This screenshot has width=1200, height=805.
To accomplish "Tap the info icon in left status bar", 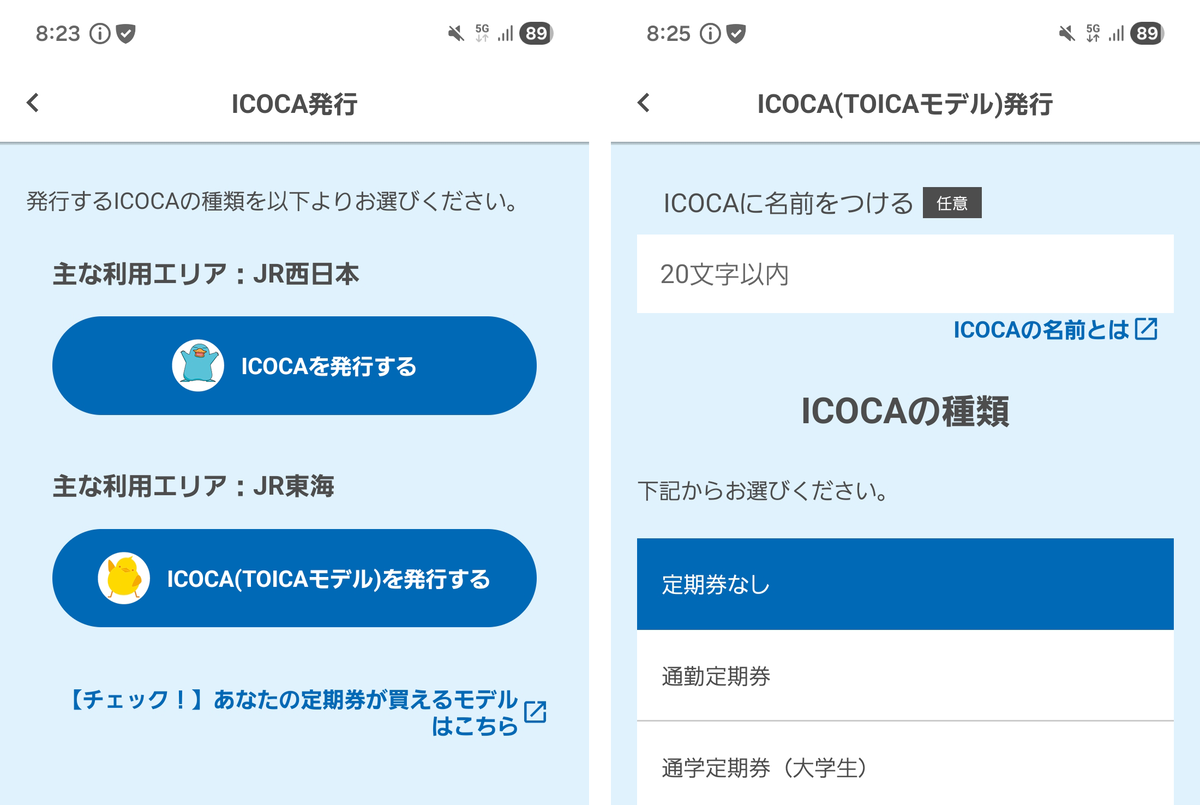I will coord(99,34).
